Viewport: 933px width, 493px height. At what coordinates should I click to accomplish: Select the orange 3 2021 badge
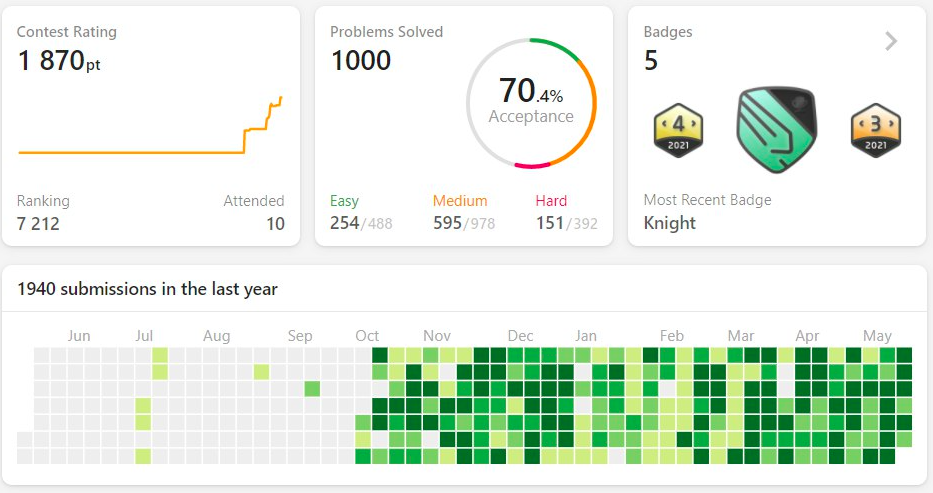[x=875, y=130]
